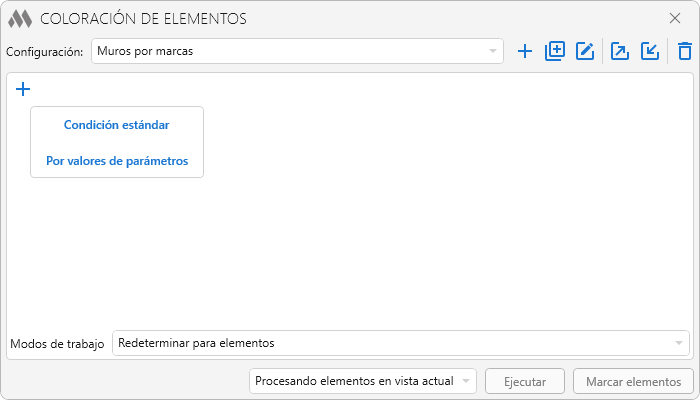Click the 'Modos de trabajo' label

(57, 344)
